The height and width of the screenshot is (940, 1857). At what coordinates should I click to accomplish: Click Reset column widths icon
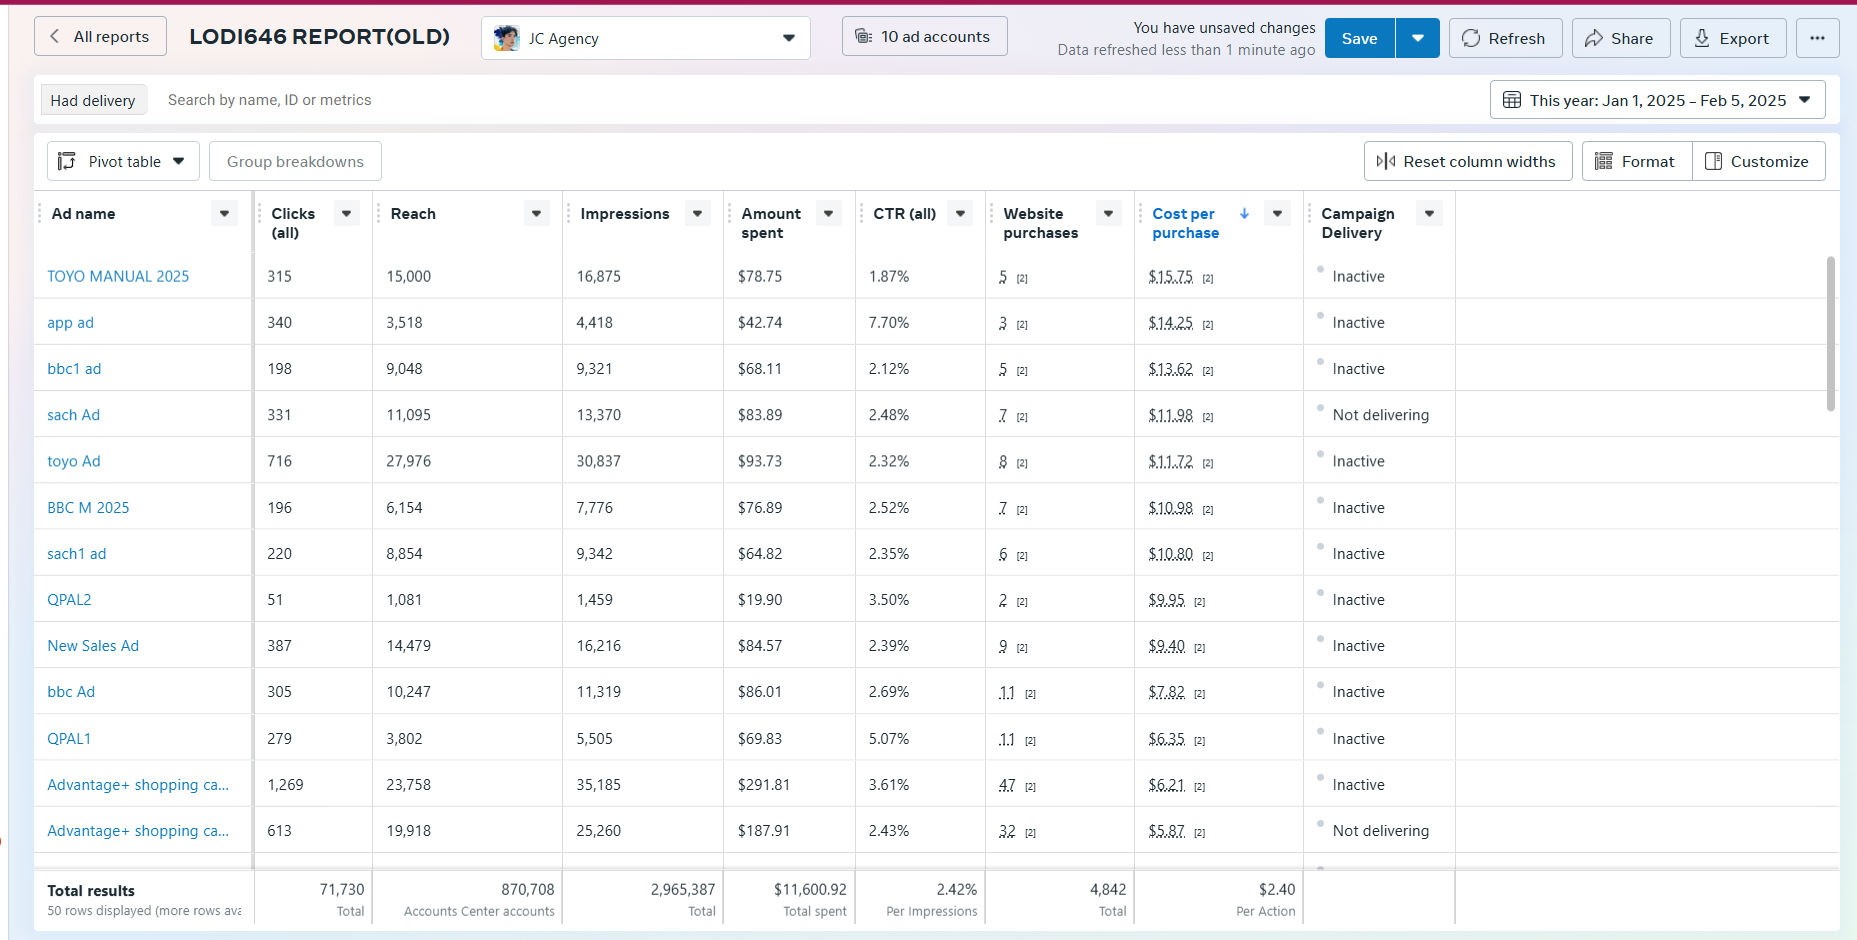click(1386, 161)
